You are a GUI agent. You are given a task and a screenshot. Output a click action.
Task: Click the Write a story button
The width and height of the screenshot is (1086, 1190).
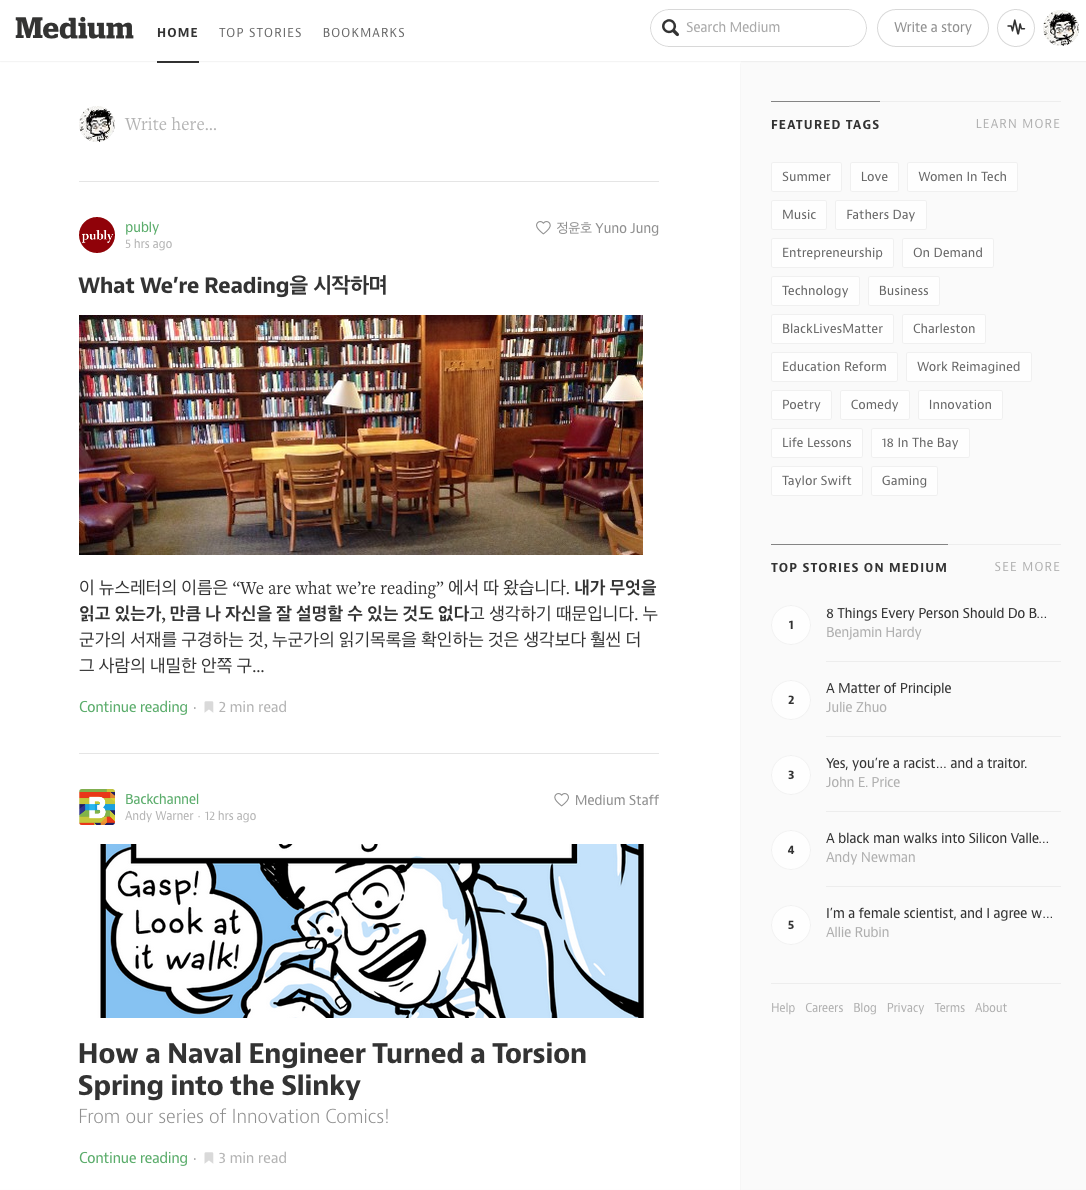pyautogui.click(x=933, y=28)
